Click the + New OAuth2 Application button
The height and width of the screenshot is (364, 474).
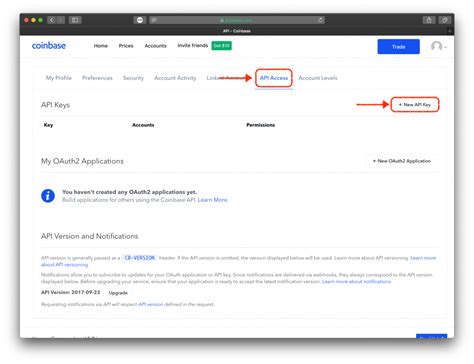[402, 161]
